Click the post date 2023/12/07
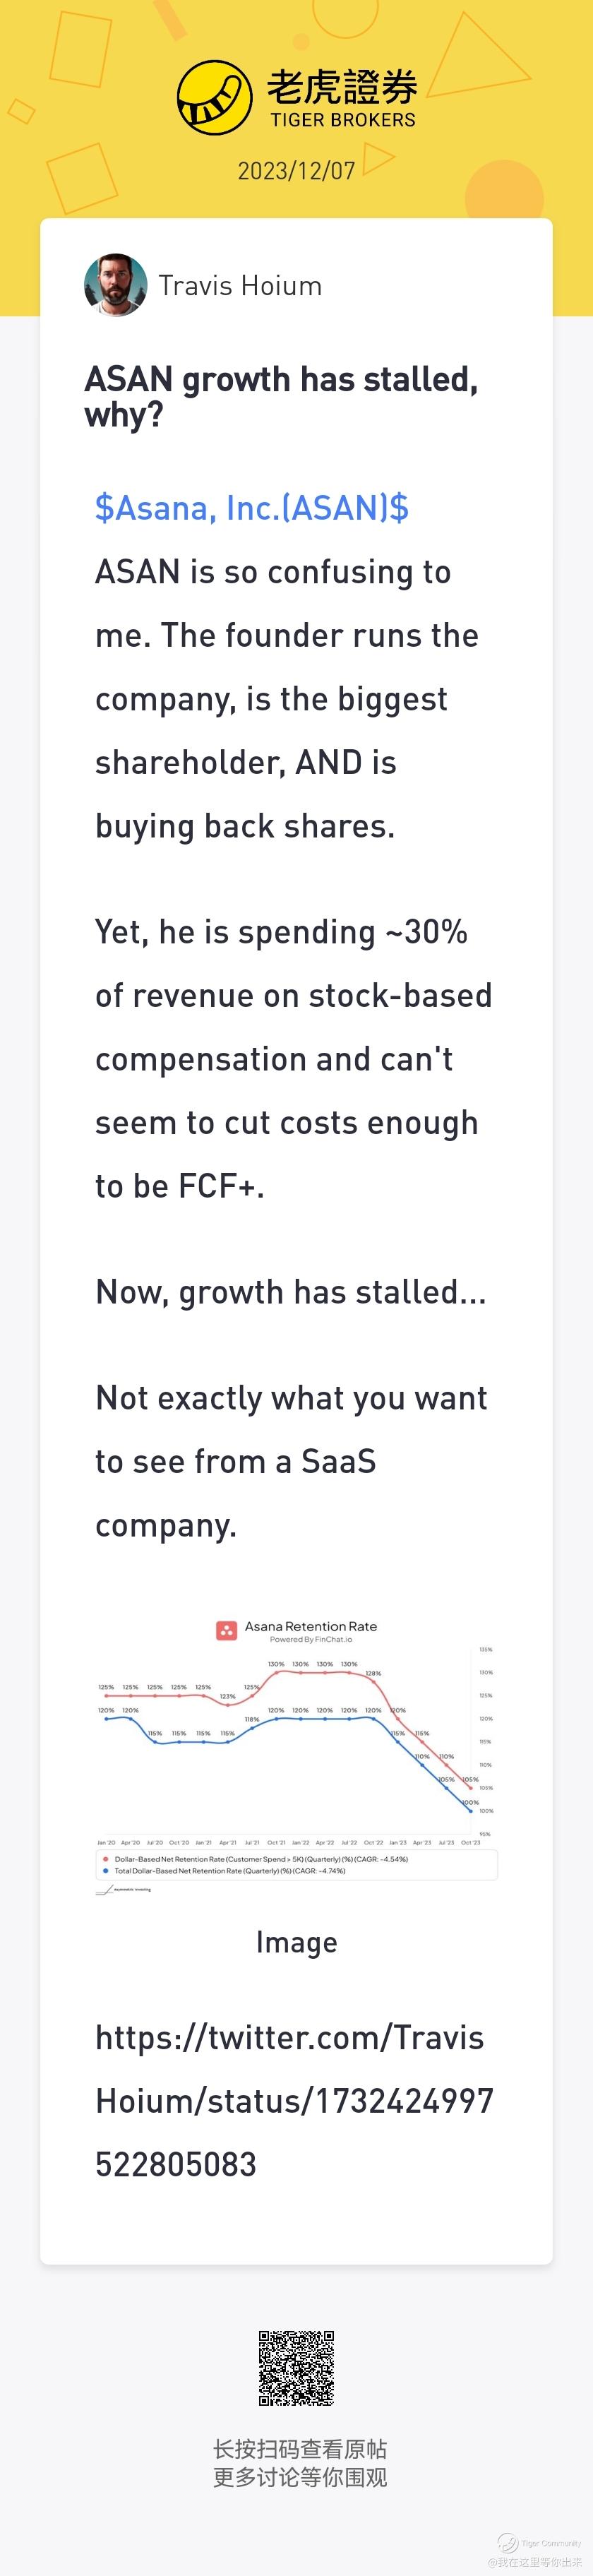The image size is (593, 2576). pyautogui.click(x=296, y=171)
